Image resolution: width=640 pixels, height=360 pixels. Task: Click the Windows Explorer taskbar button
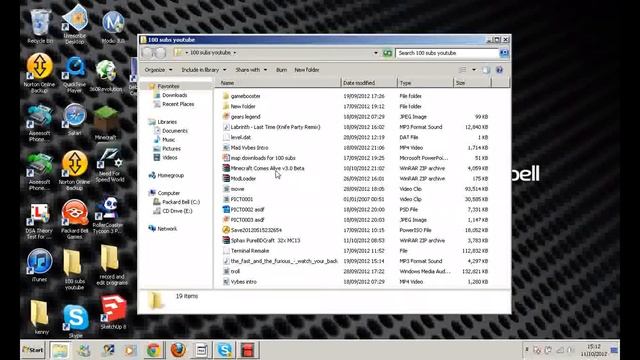coord(60,350)
